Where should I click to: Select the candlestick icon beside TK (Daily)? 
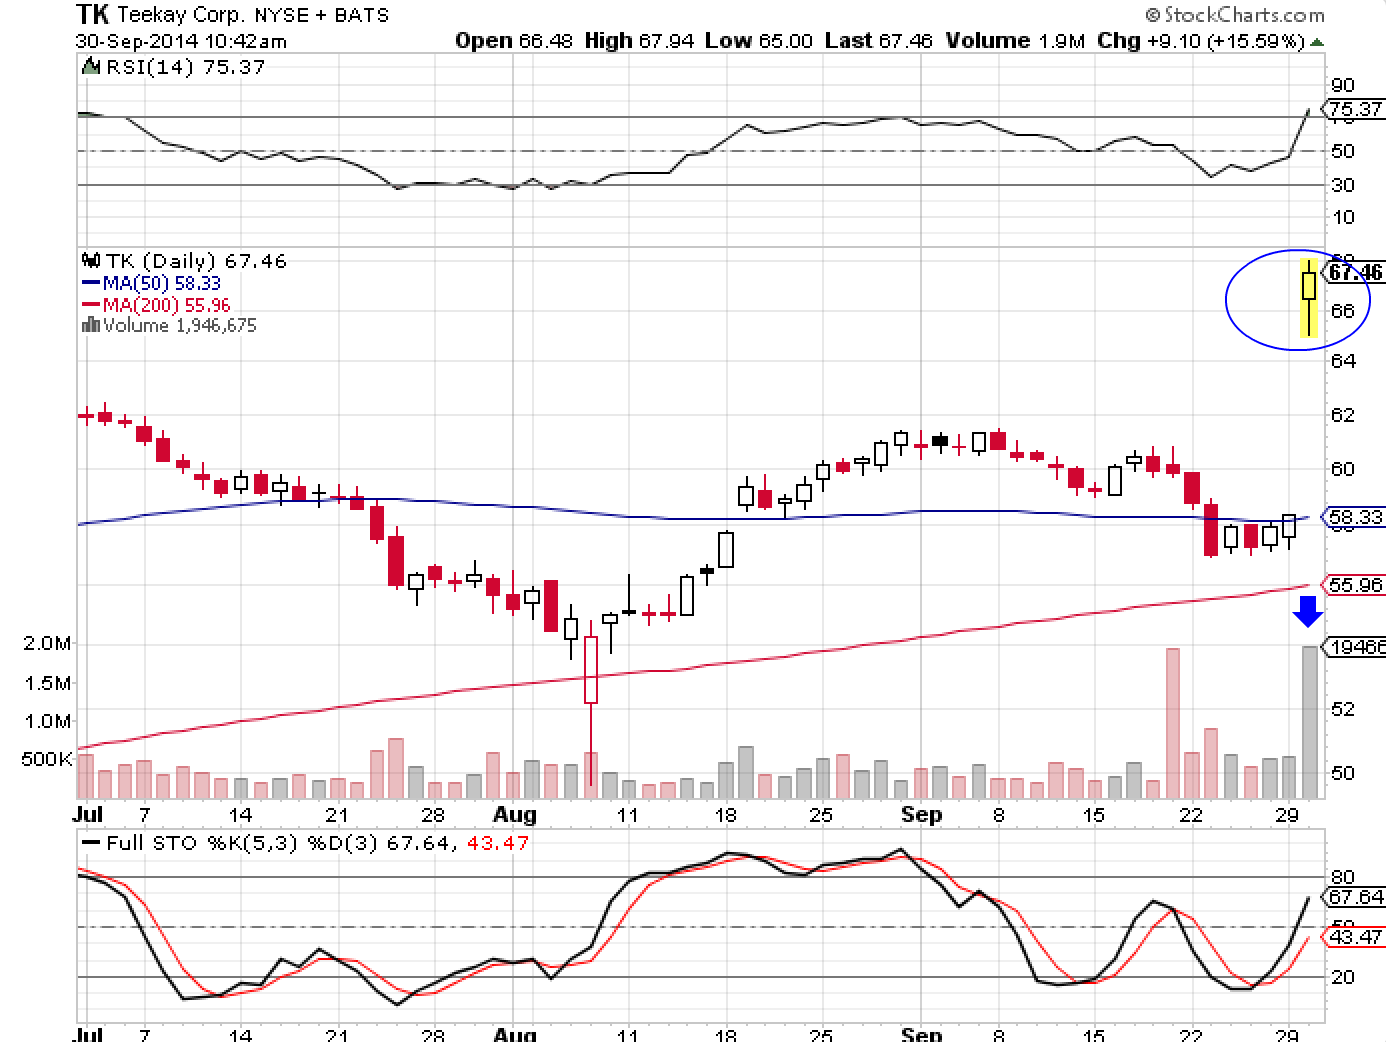[x=89, y=260]
